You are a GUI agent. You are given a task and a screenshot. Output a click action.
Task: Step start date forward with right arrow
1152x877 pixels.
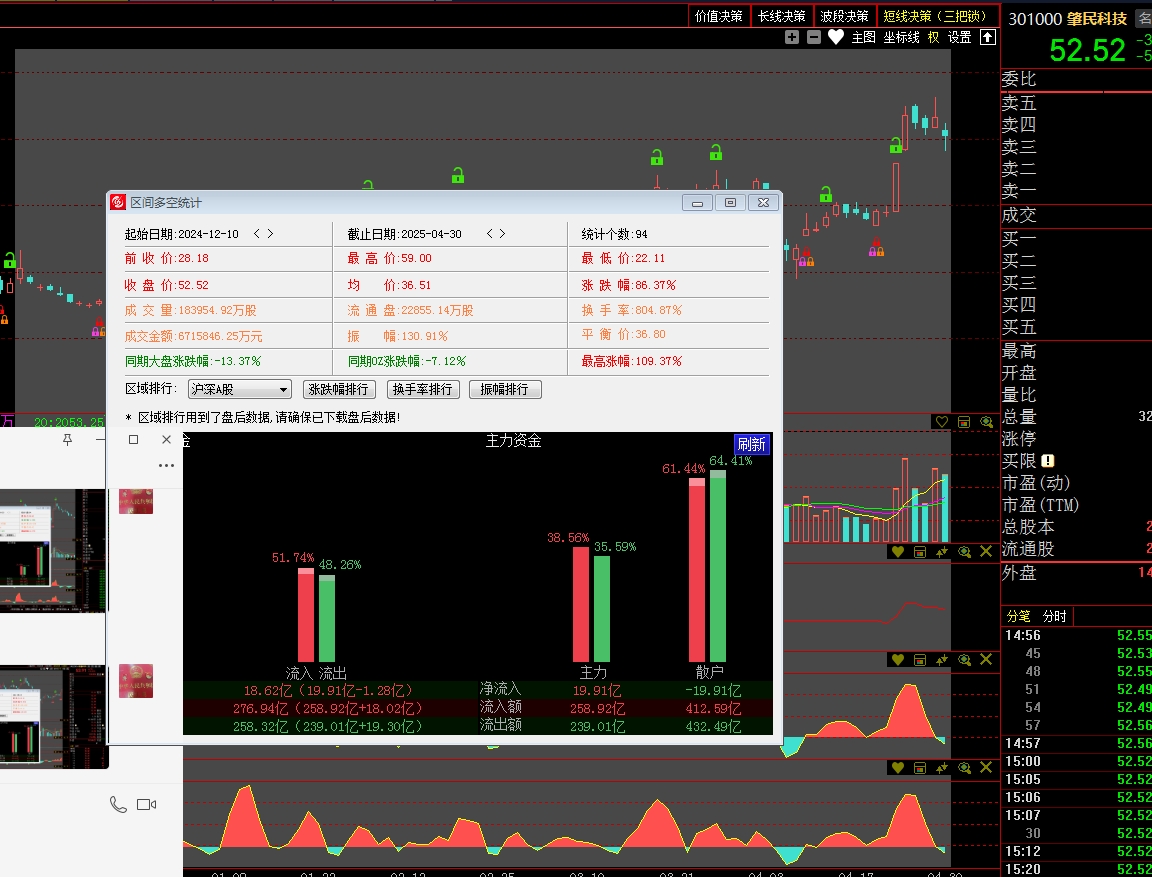(270, 234)
